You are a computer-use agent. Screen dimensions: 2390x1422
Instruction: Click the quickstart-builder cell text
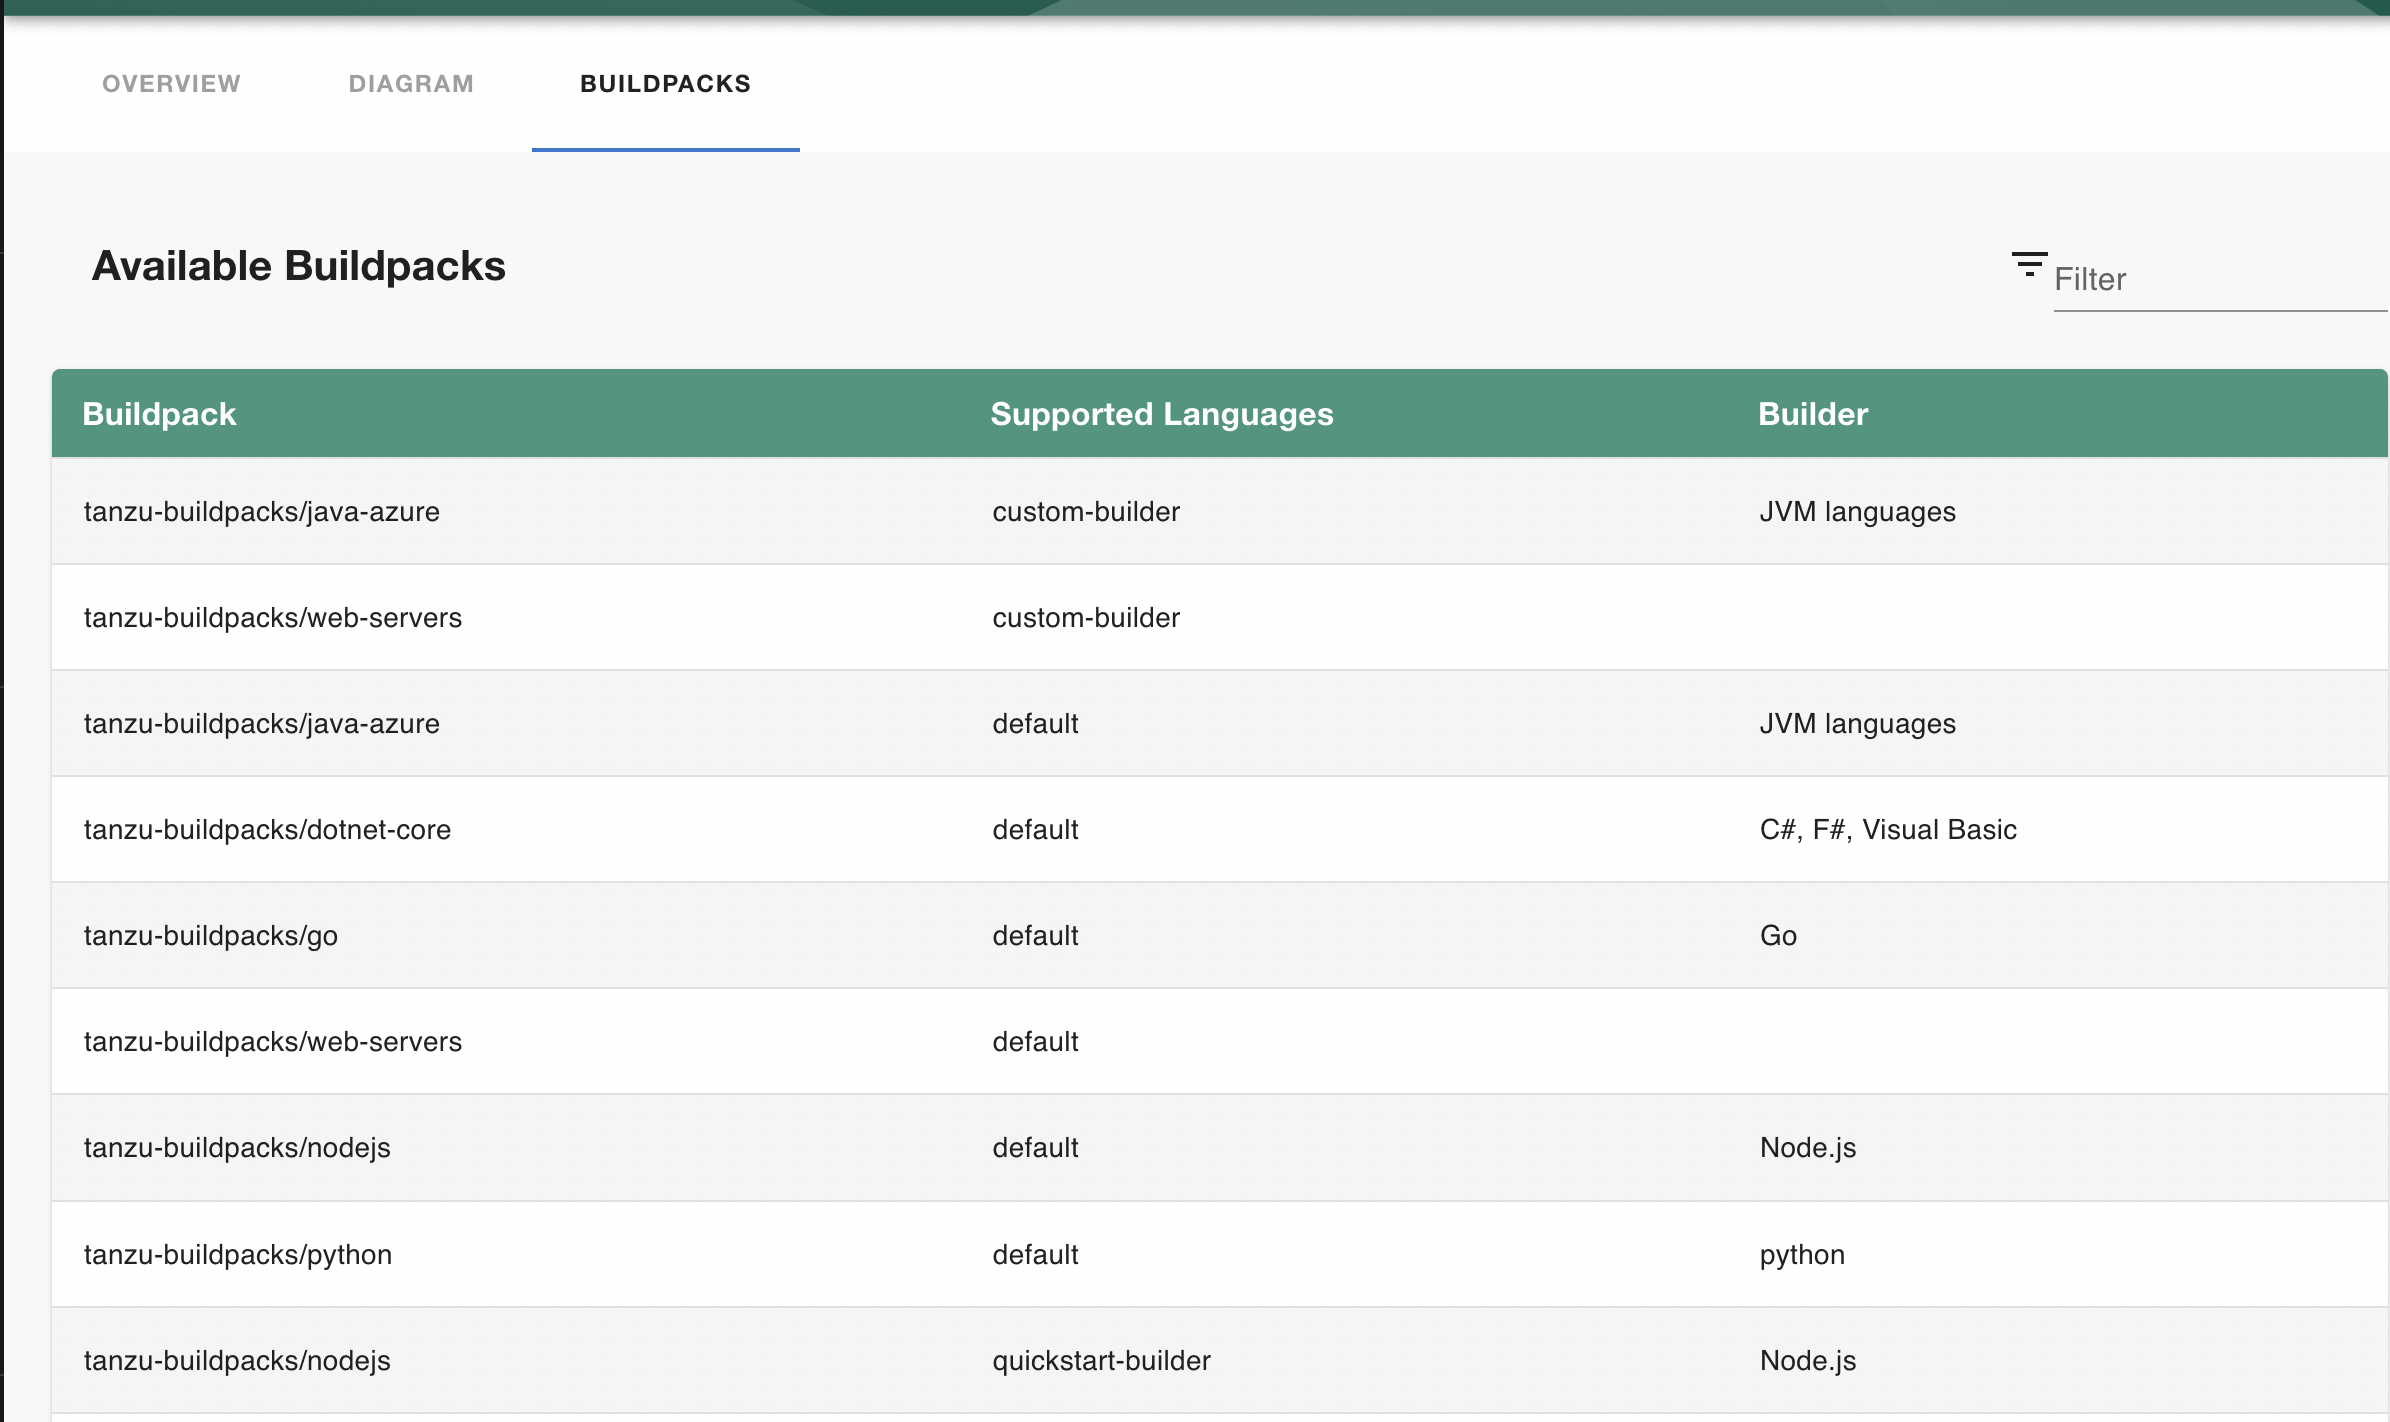point(1101,1361)
